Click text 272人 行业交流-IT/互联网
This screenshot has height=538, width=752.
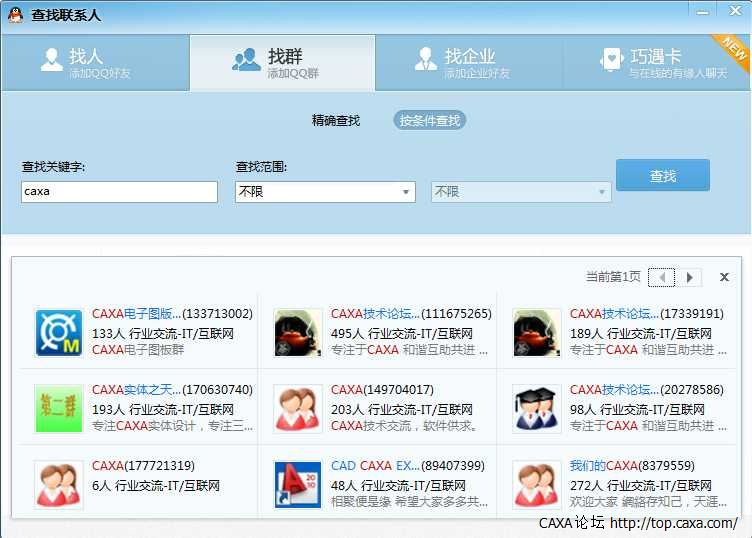click(x=640, y=485)
